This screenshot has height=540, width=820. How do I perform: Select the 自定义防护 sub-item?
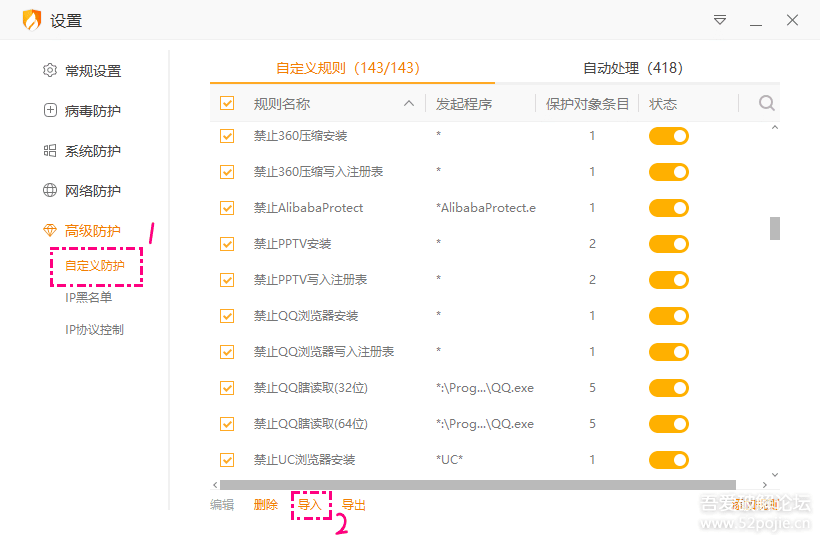(x=95, y=266)
